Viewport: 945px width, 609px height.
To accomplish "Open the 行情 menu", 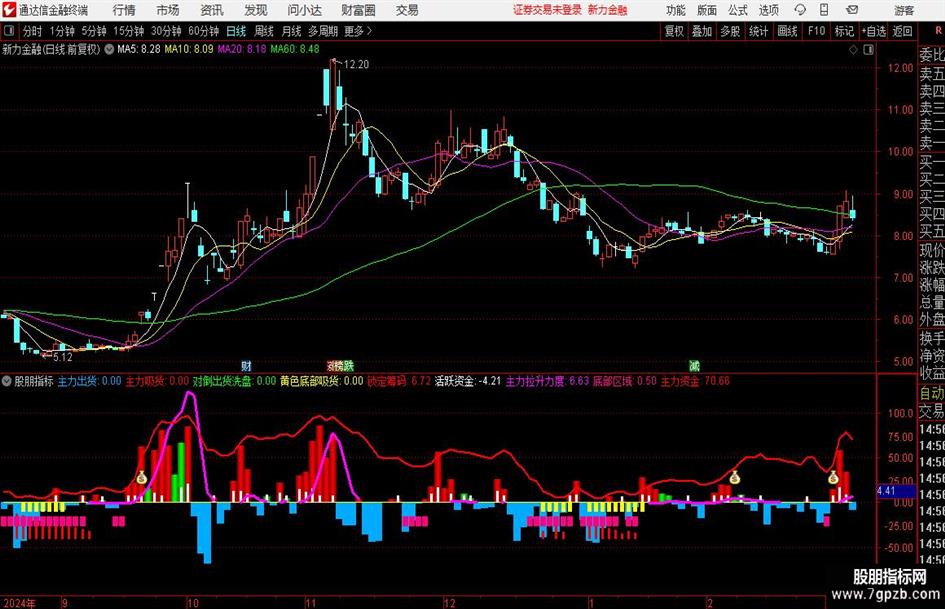I will tap(124, 10).
